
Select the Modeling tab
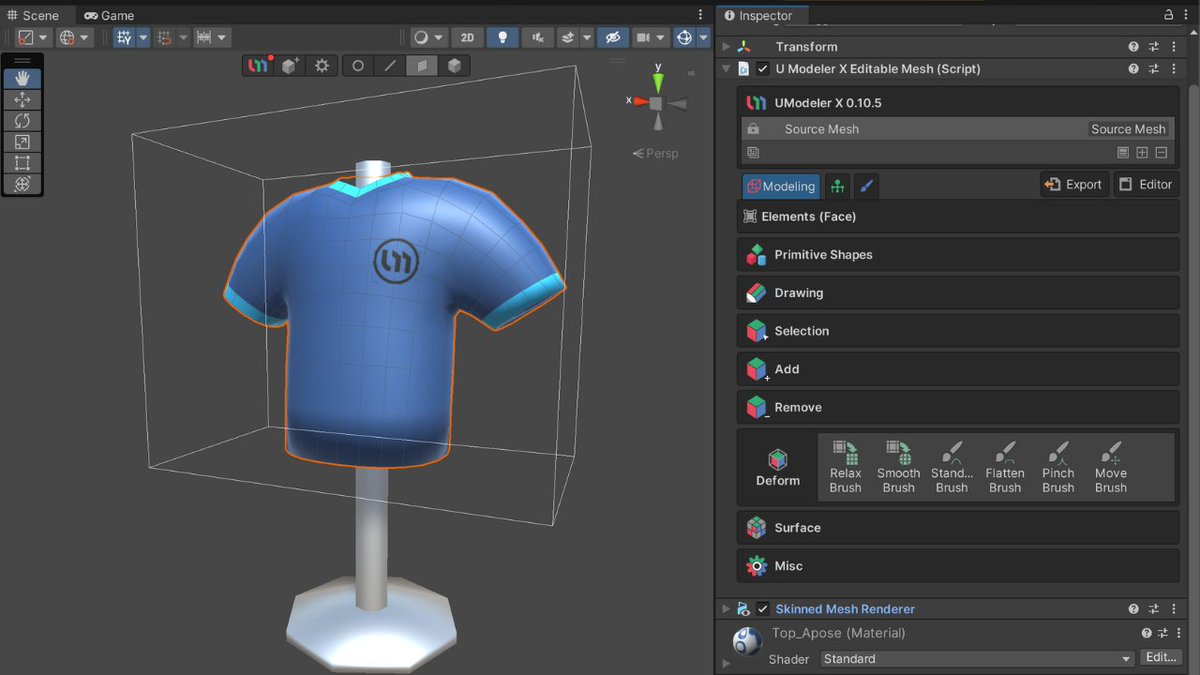click(x=781, y=186)
